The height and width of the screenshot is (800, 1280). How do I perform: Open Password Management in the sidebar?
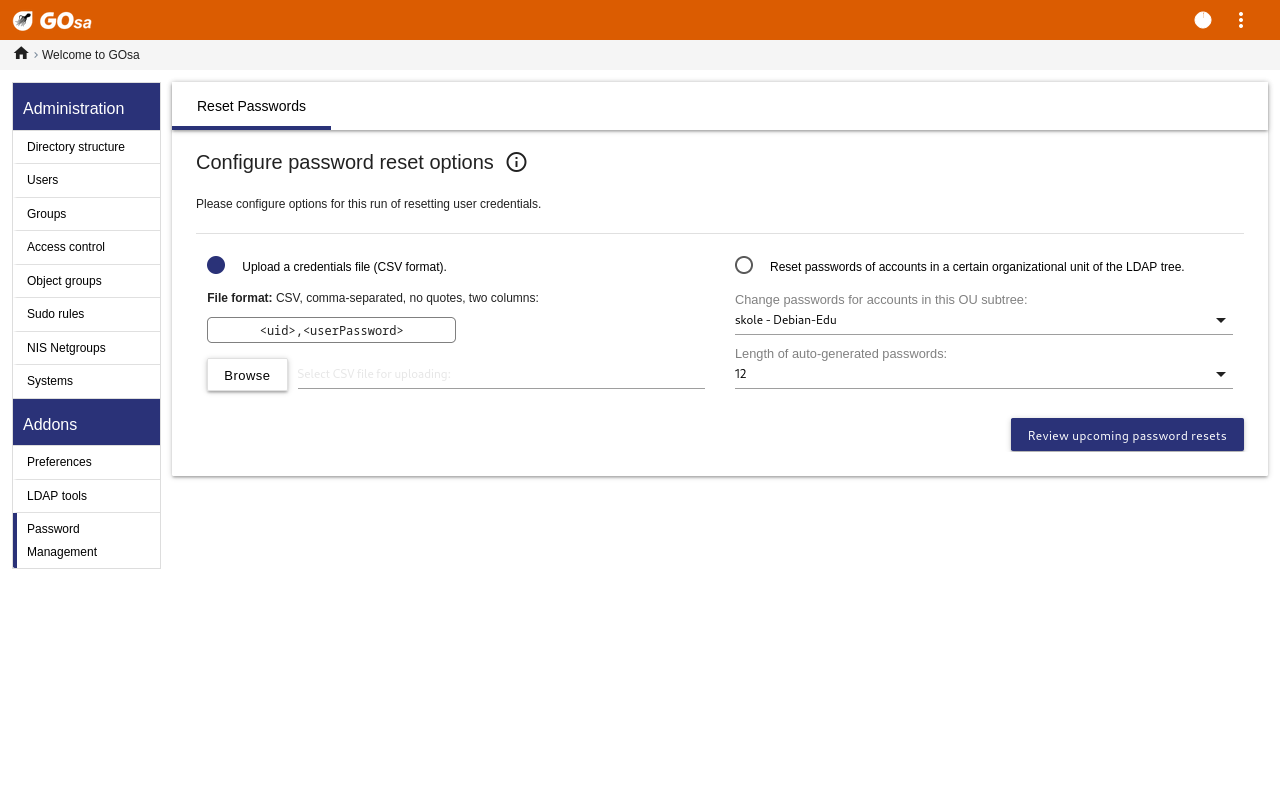coord(62,540)
